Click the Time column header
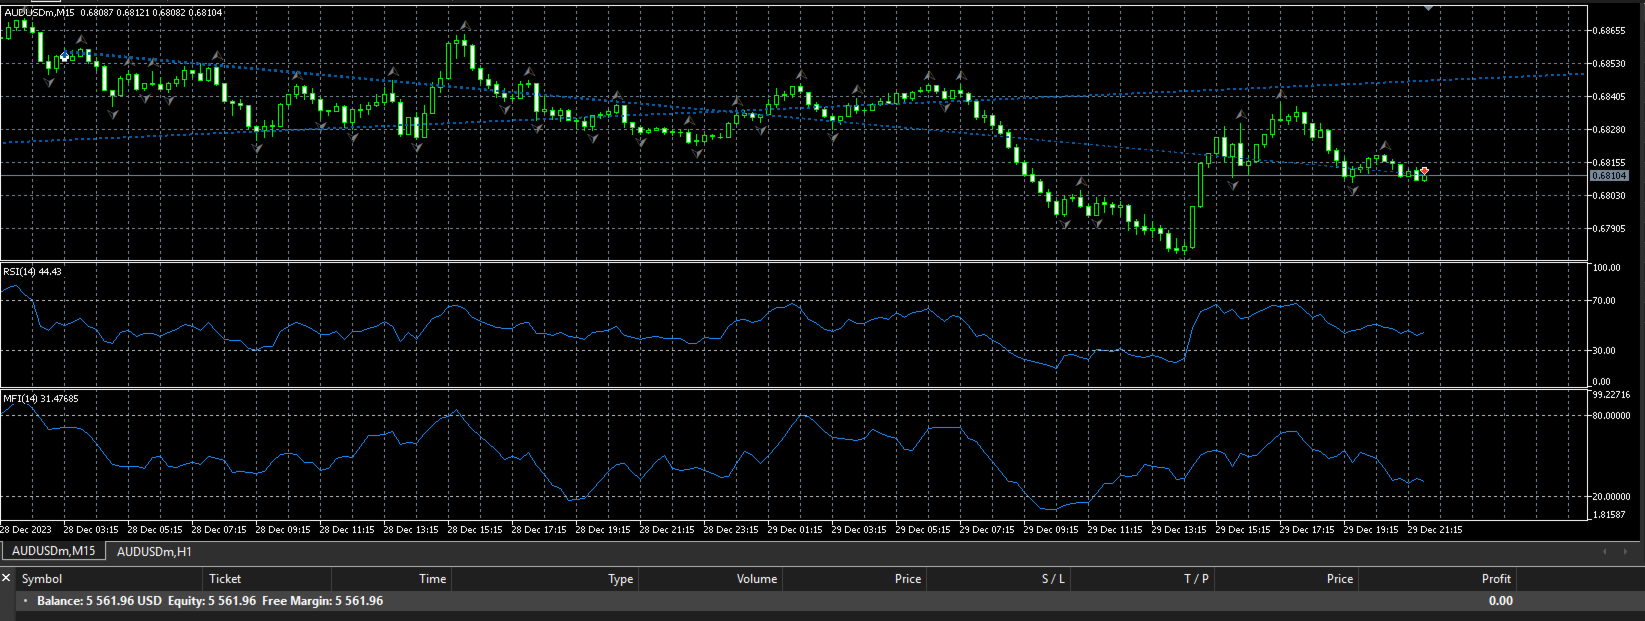 432,579
